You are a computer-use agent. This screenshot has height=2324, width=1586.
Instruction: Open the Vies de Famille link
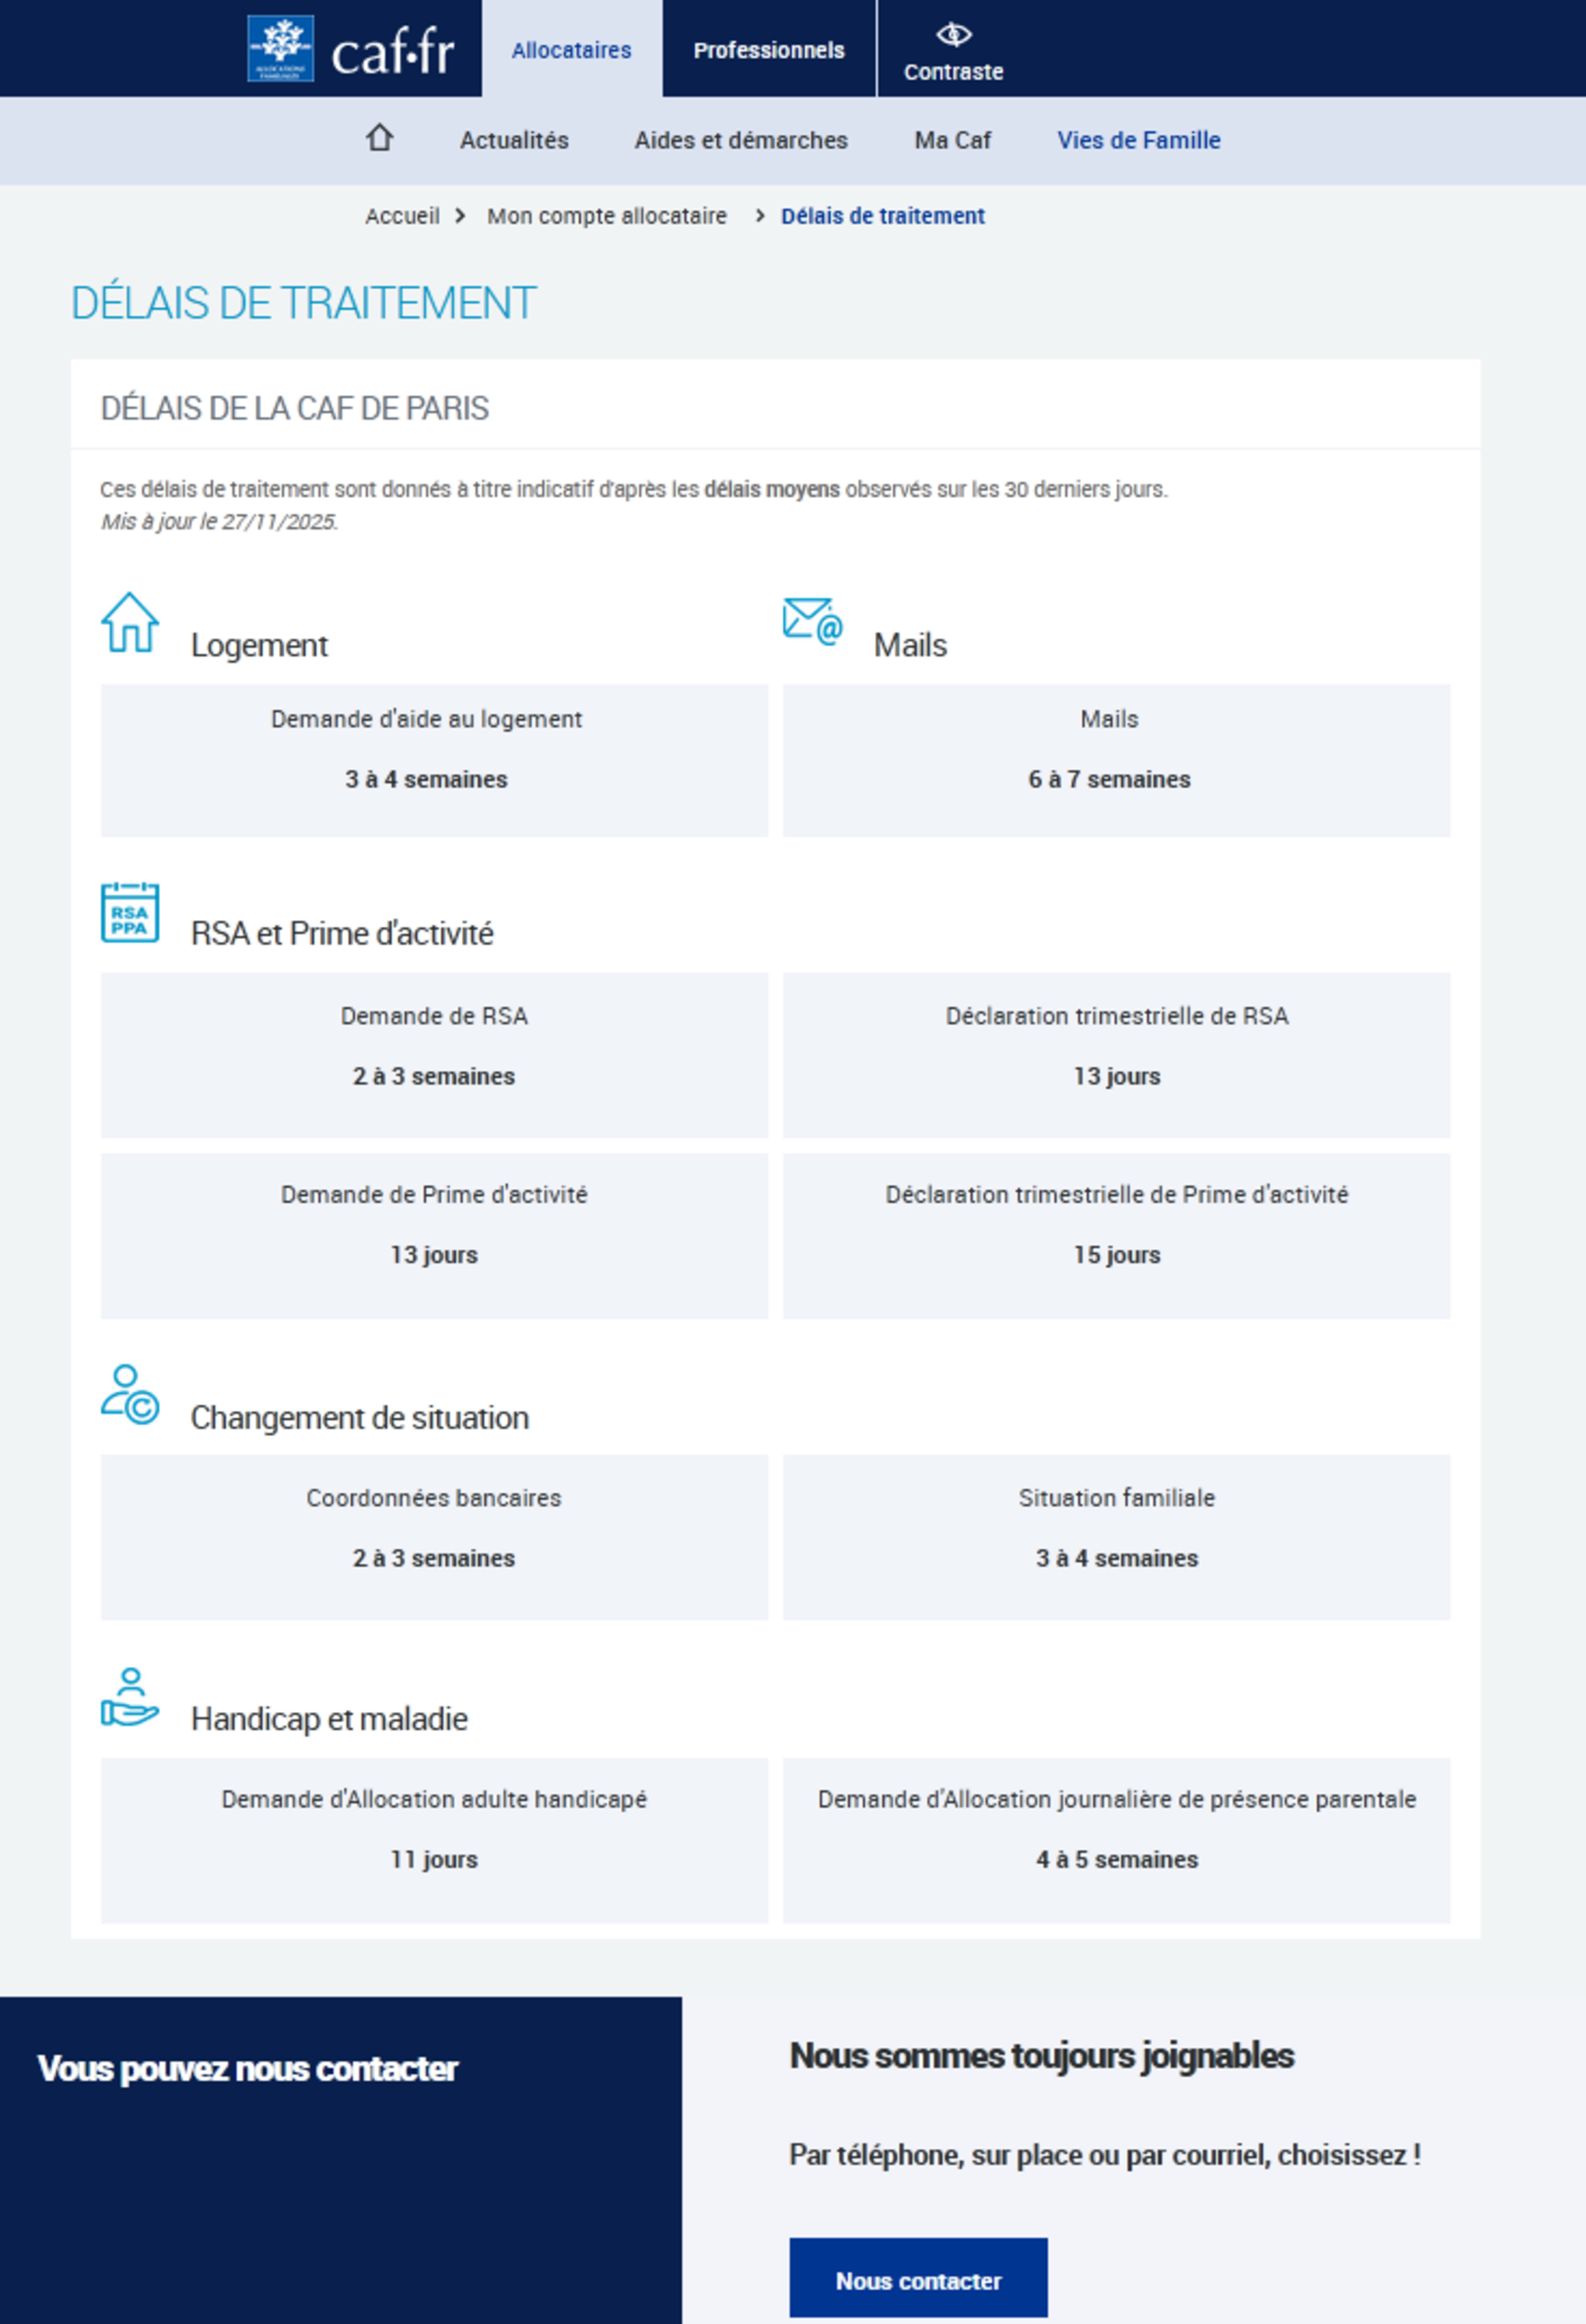click(1139, 140)
